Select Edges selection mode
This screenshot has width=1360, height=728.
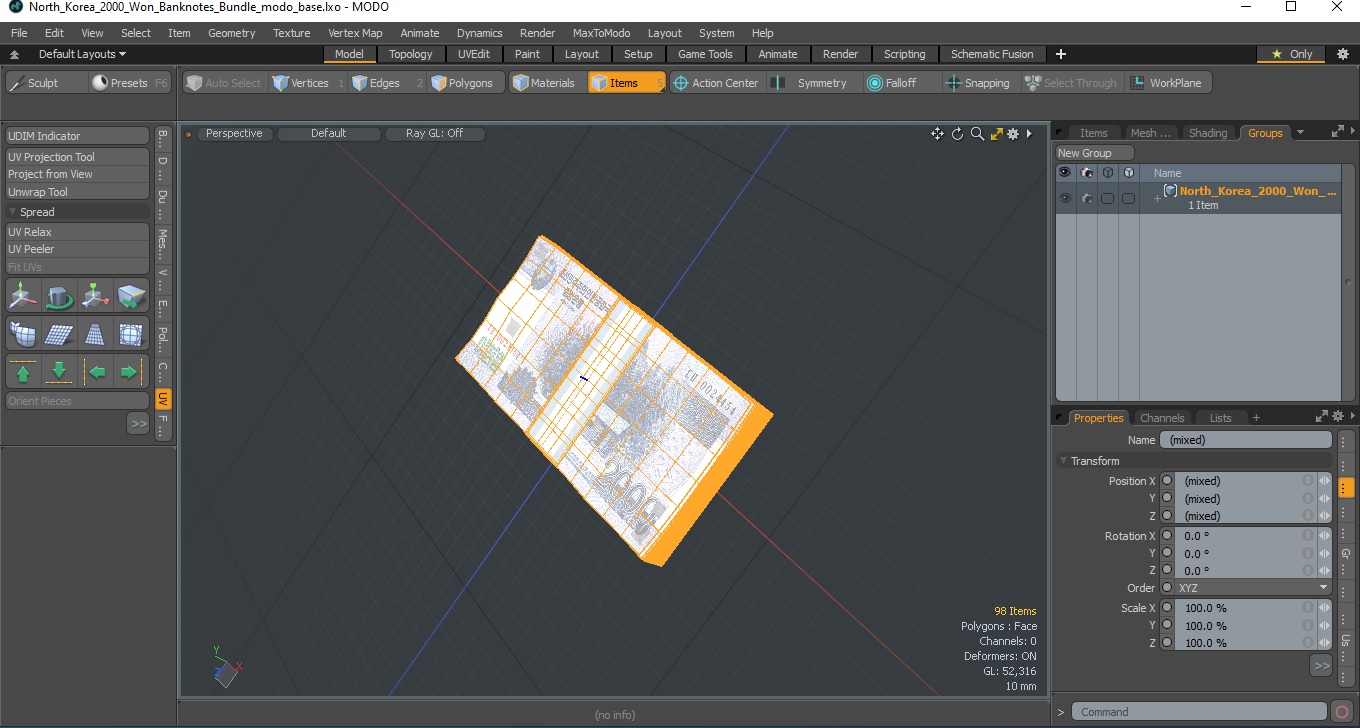coord(387,83)
